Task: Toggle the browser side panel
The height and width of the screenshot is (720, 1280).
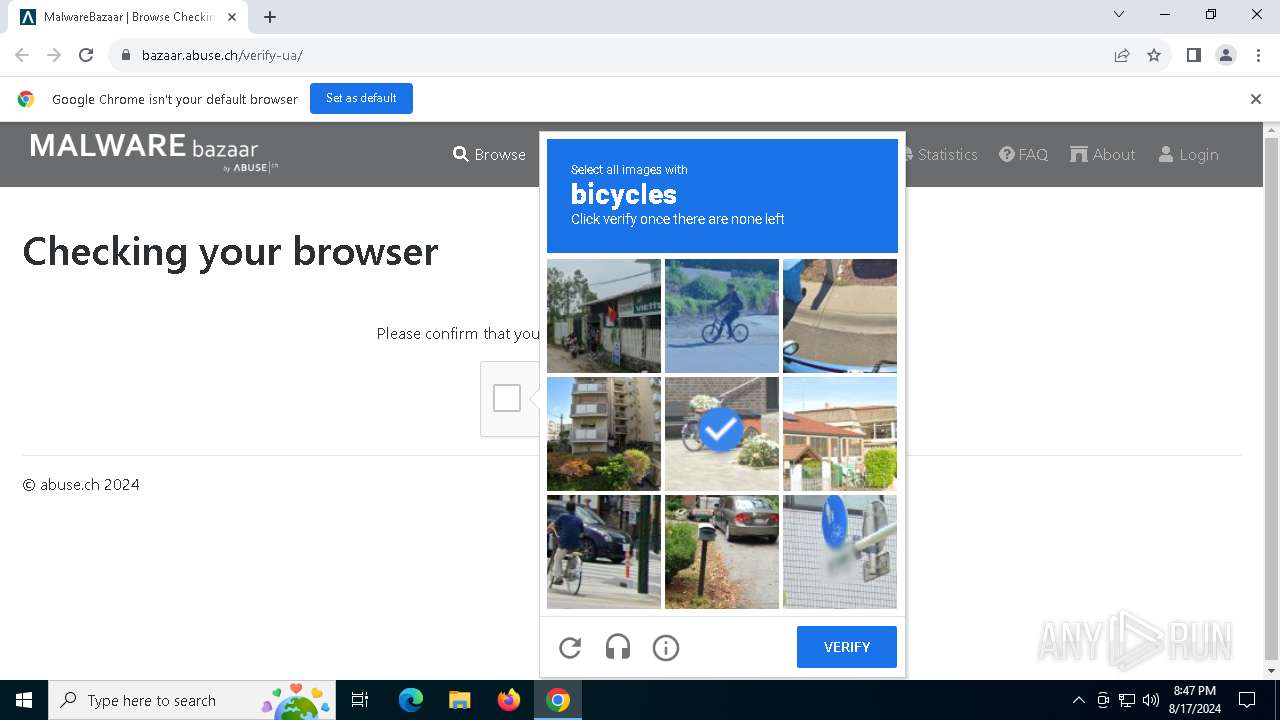Action: (1193, 55)
